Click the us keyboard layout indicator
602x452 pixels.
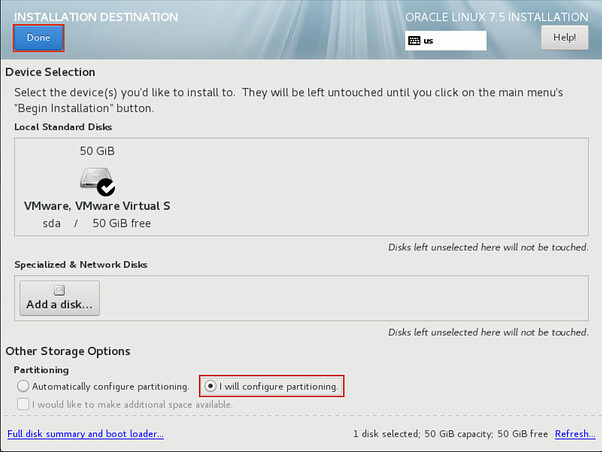pyautogui.click(x=445, y=41)
